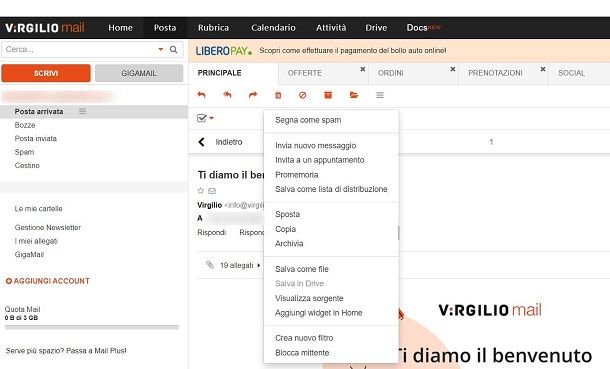The height and width of the screenshot is (369, 610).
Task: Open Attività in top navigation
Action: pyautogui.click(x=331, y=28)
